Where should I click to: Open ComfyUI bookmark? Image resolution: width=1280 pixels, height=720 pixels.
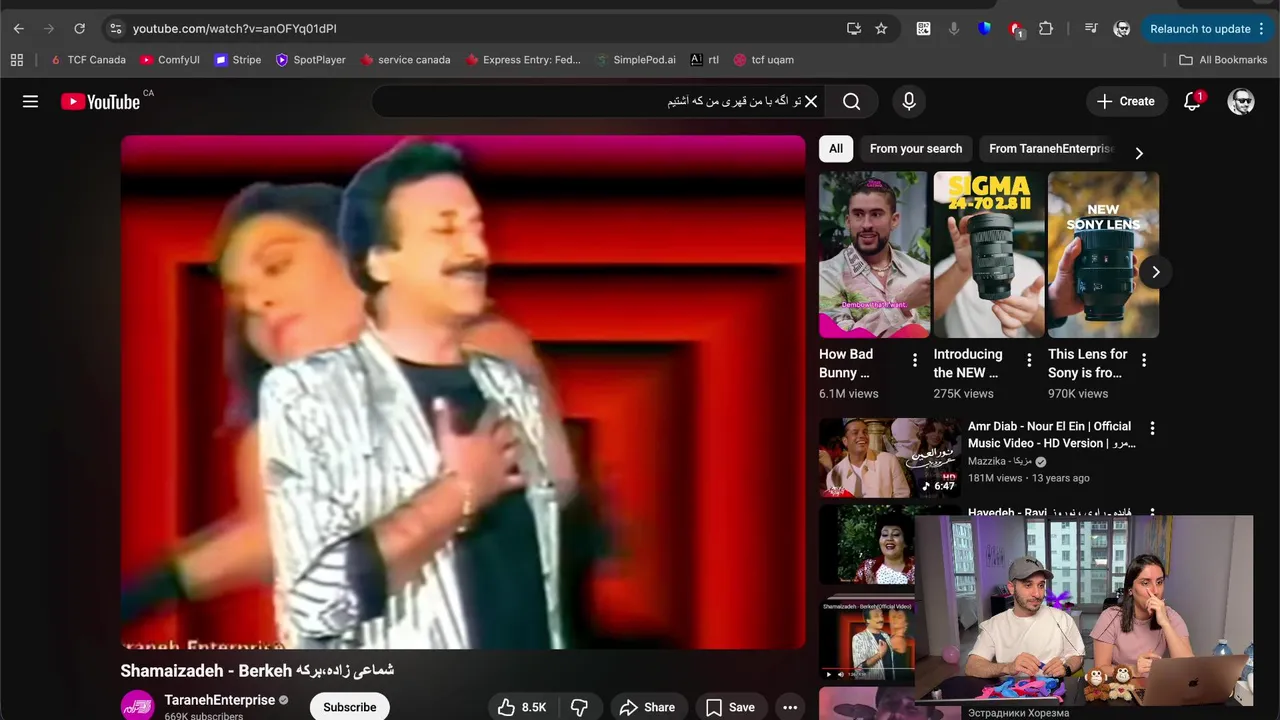170,60
